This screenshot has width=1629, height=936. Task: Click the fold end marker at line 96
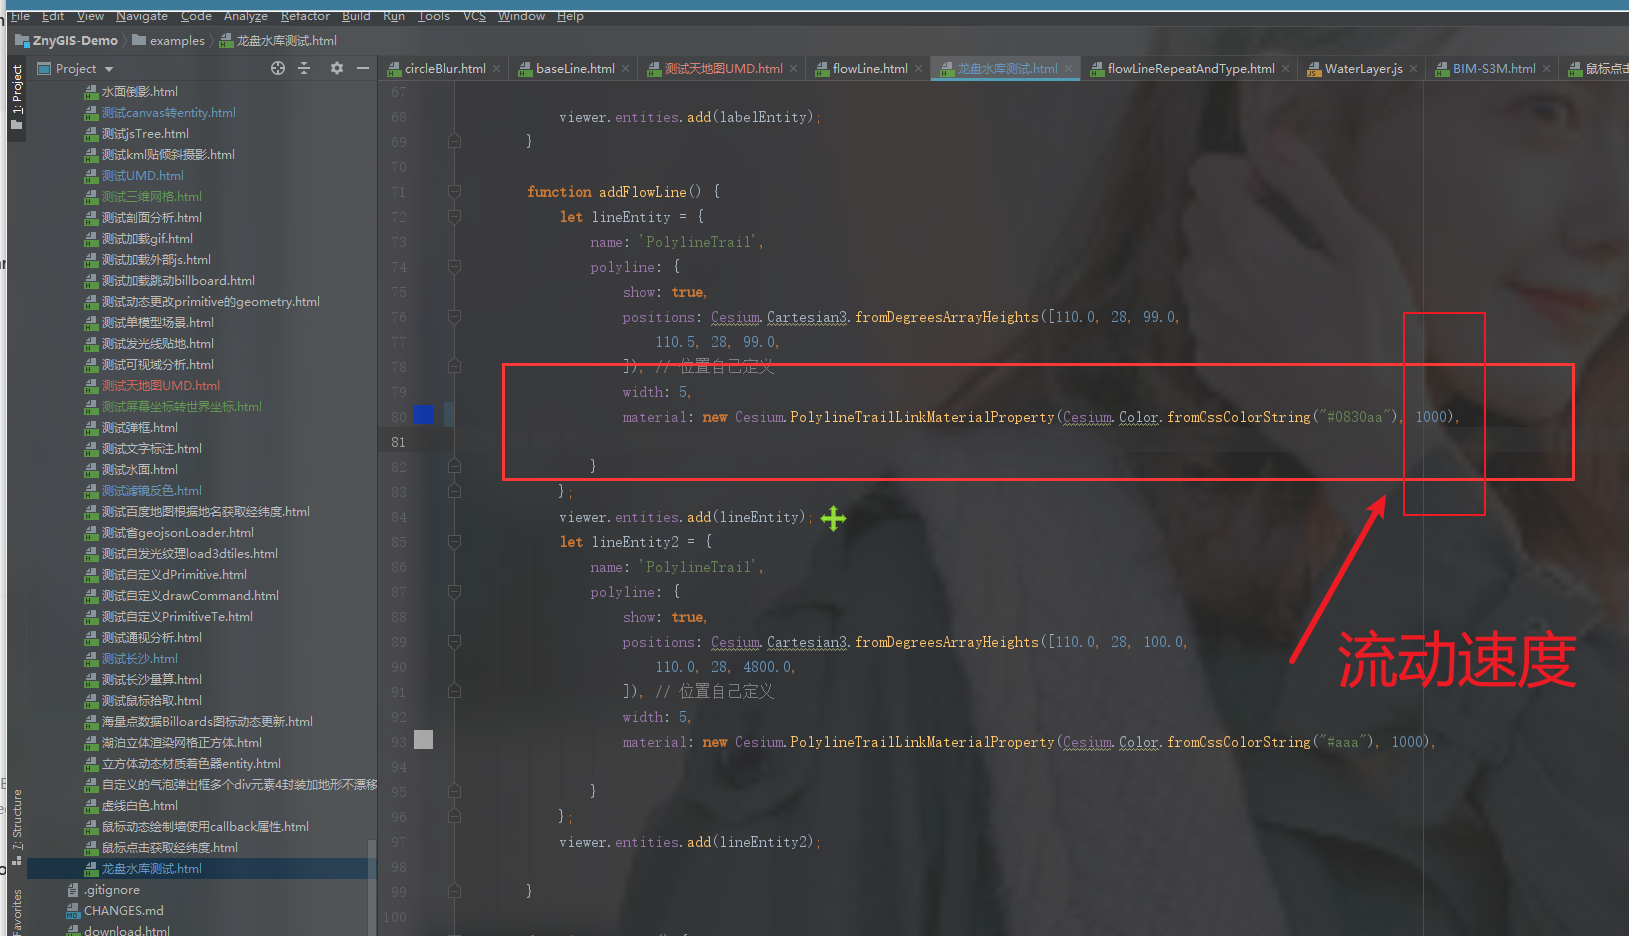(x=454, y=816)
